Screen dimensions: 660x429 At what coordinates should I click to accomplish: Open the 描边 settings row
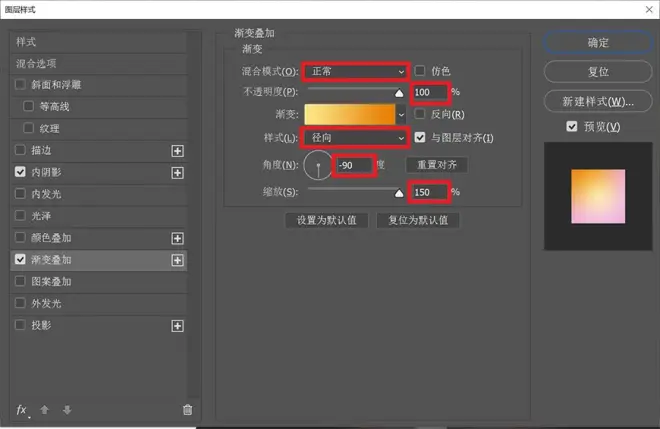point(98,150)
